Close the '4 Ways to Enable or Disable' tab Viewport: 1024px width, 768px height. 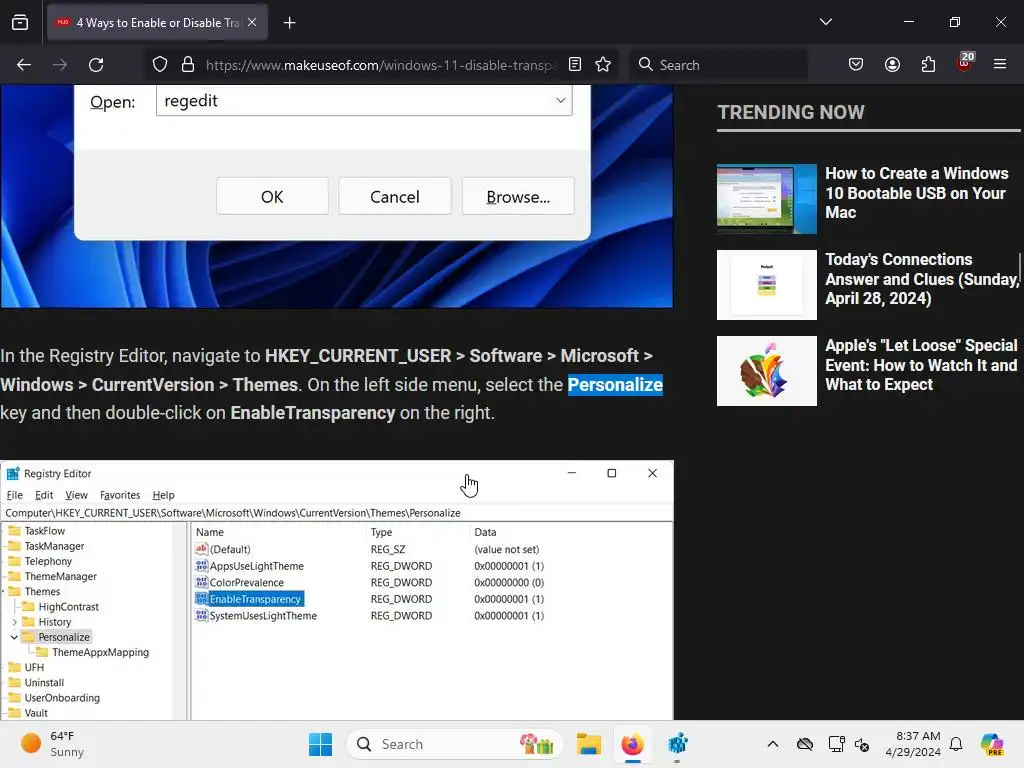(x=252, y=22)
